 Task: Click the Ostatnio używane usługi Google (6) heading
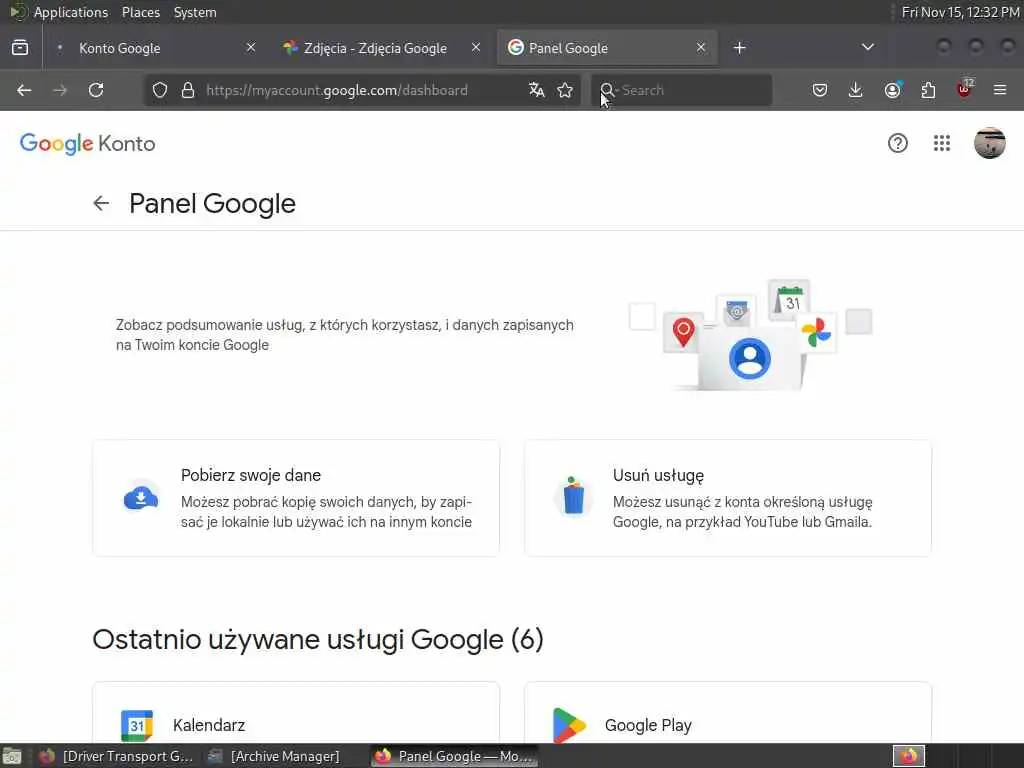[318, 639]
